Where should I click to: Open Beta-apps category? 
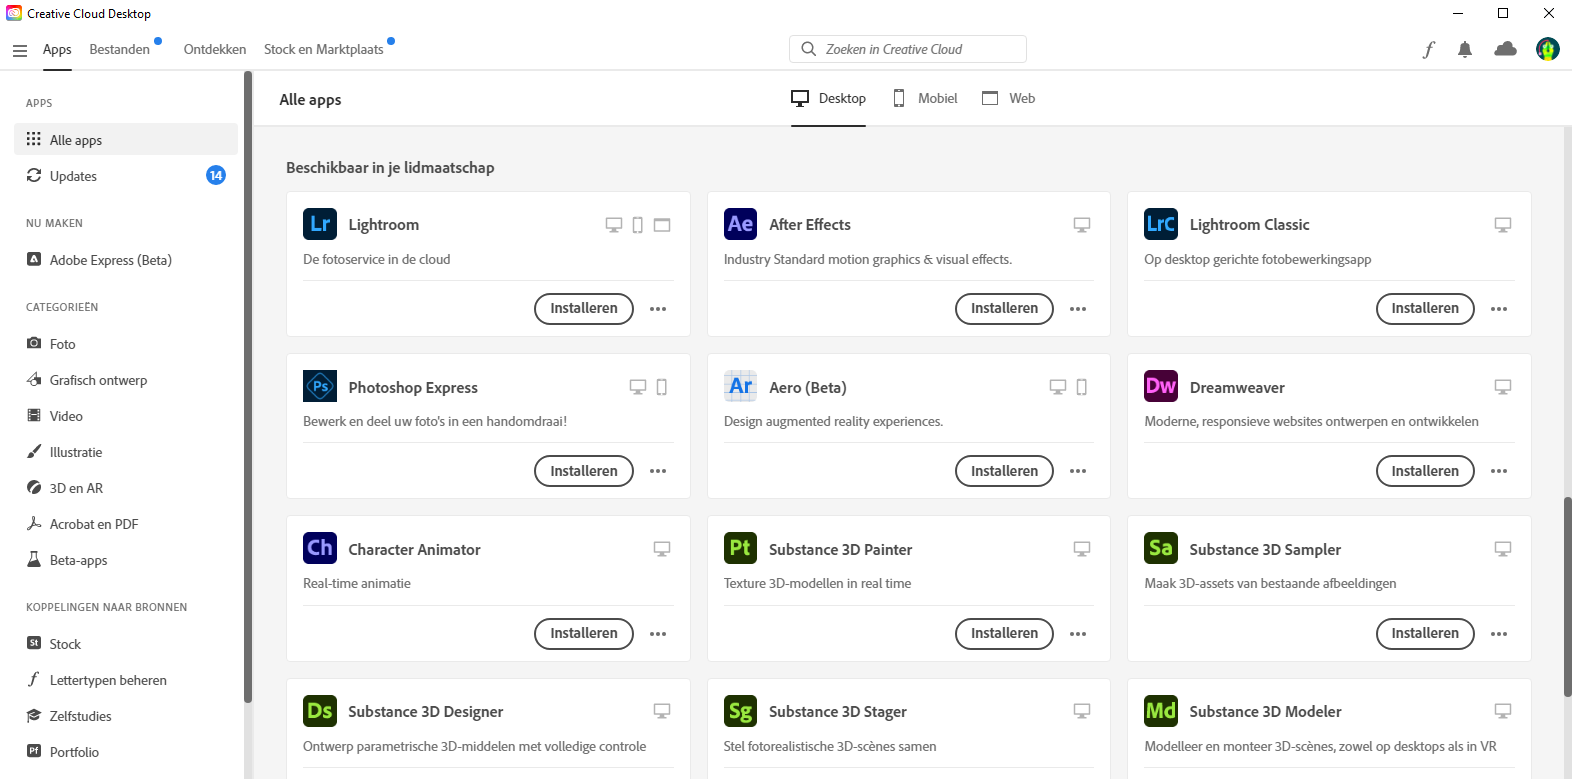point(126,560)
